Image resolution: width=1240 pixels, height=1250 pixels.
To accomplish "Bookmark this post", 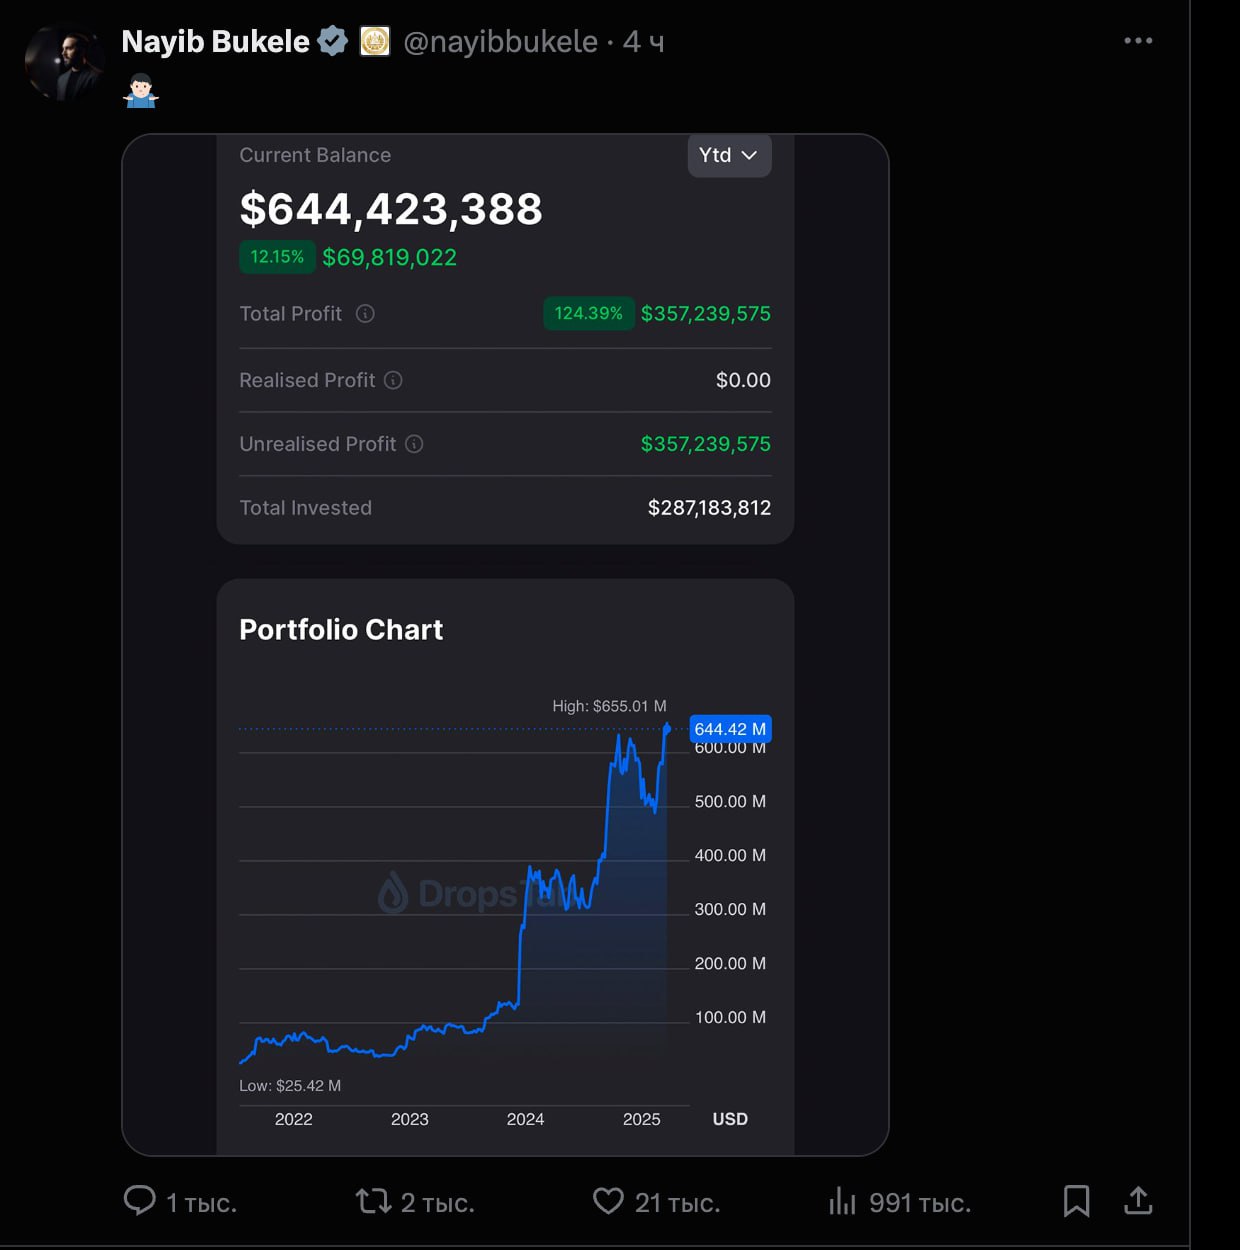I will click(x=1076, y=1200).
